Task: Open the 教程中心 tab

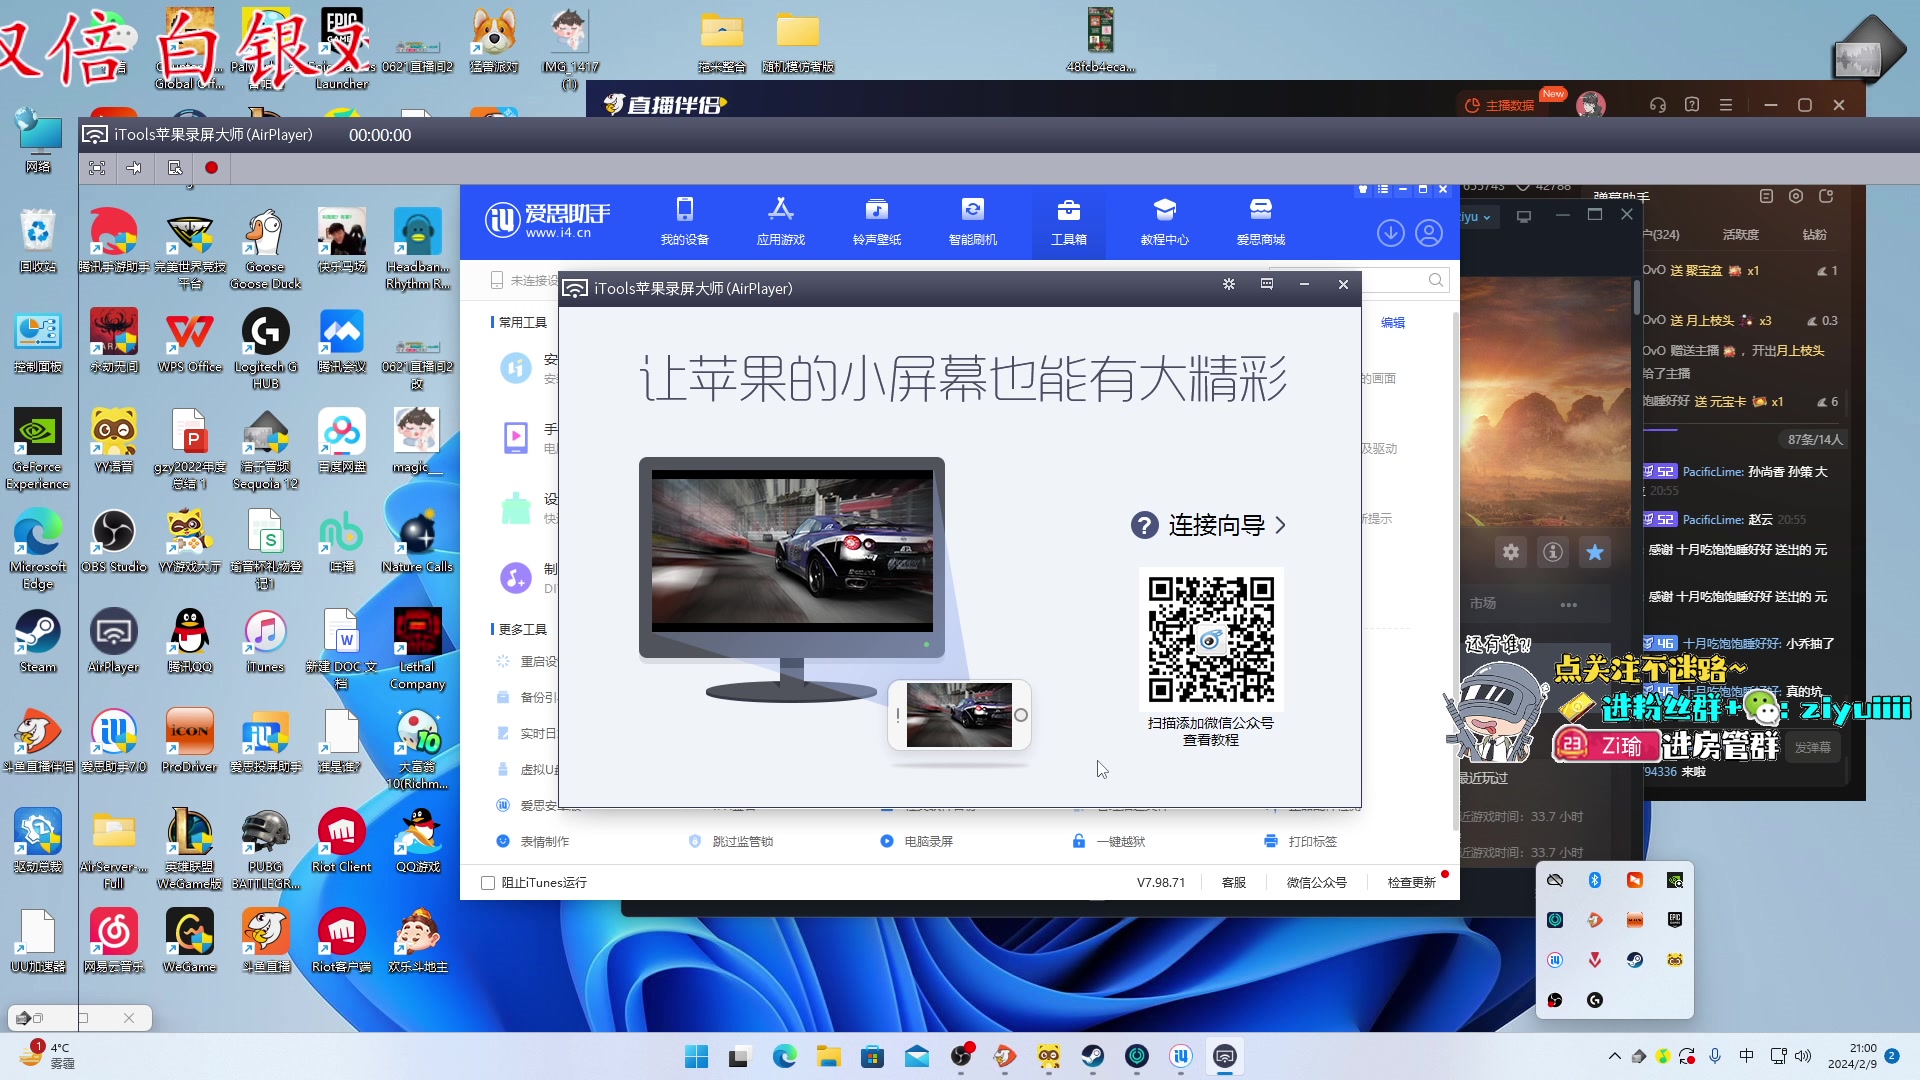Action: [x=1164, y=221]
